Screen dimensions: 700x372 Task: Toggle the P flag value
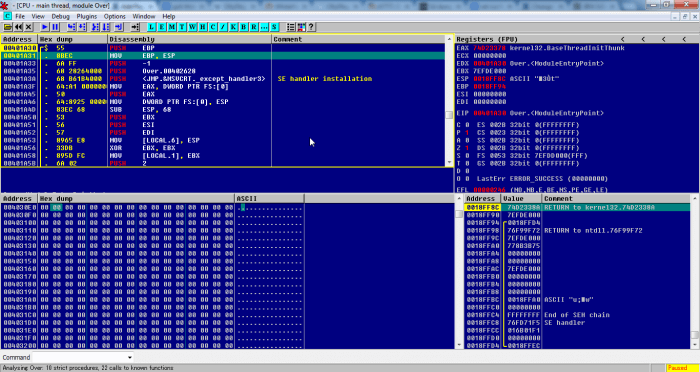click(x=467, y=132)
